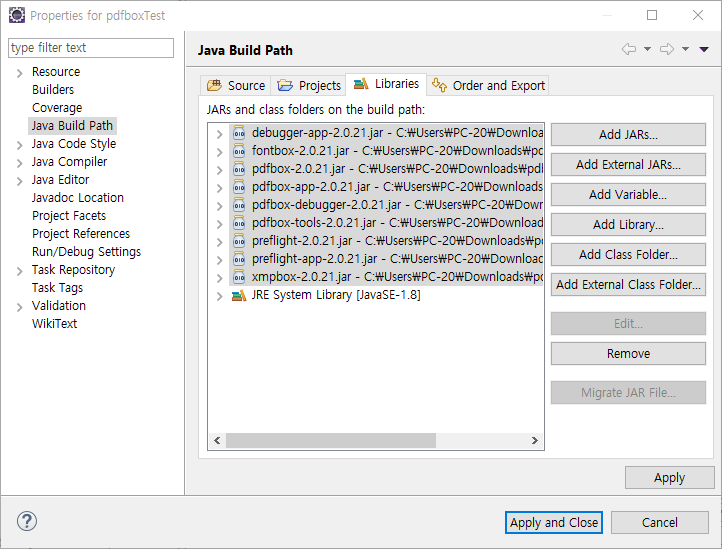Click the Apply button

[x=670, y=478]
